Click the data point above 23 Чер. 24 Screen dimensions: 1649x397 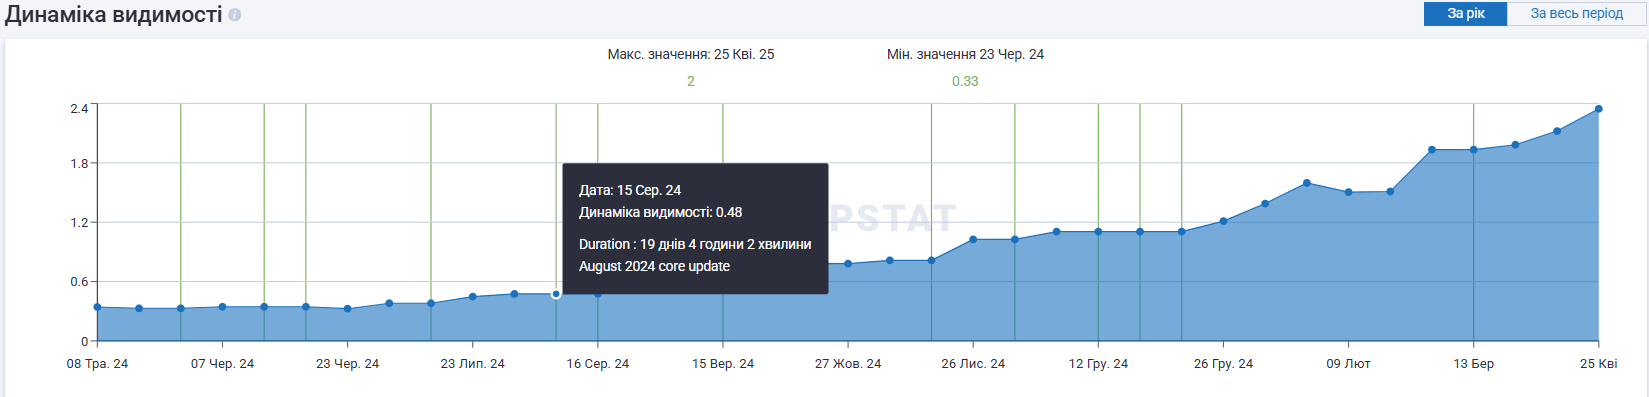pyautogui.click(x=347, y=309)
